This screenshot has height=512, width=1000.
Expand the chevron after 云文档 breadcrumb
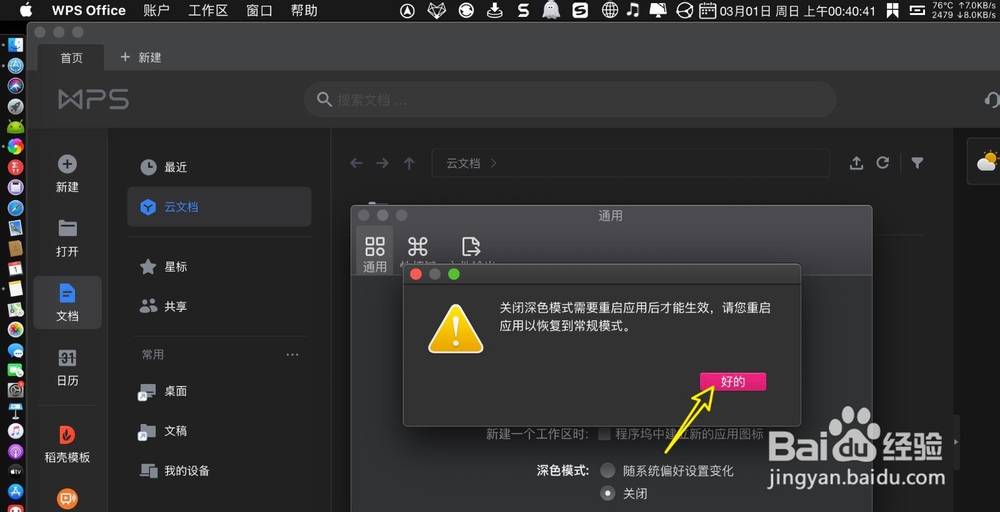click(494, 163)
